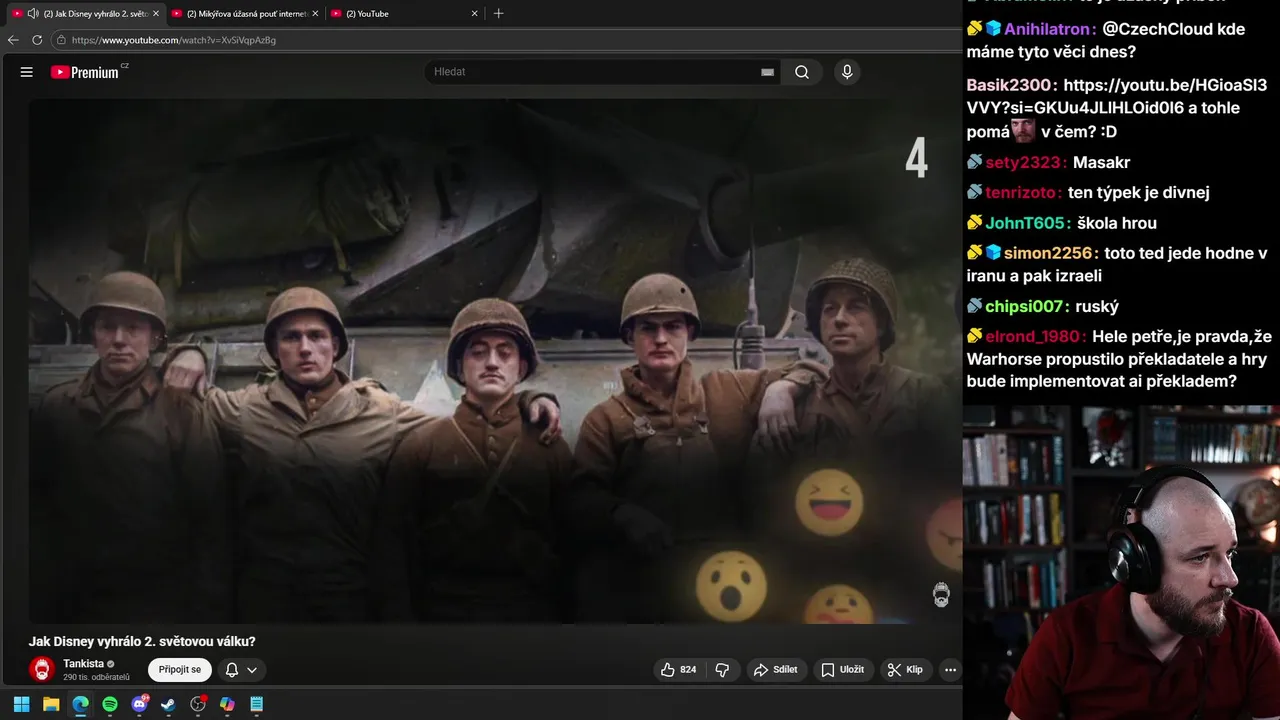Toggle the notification bell for Tankista
This screenshot has width=1280, height=720.
point(231,670)
